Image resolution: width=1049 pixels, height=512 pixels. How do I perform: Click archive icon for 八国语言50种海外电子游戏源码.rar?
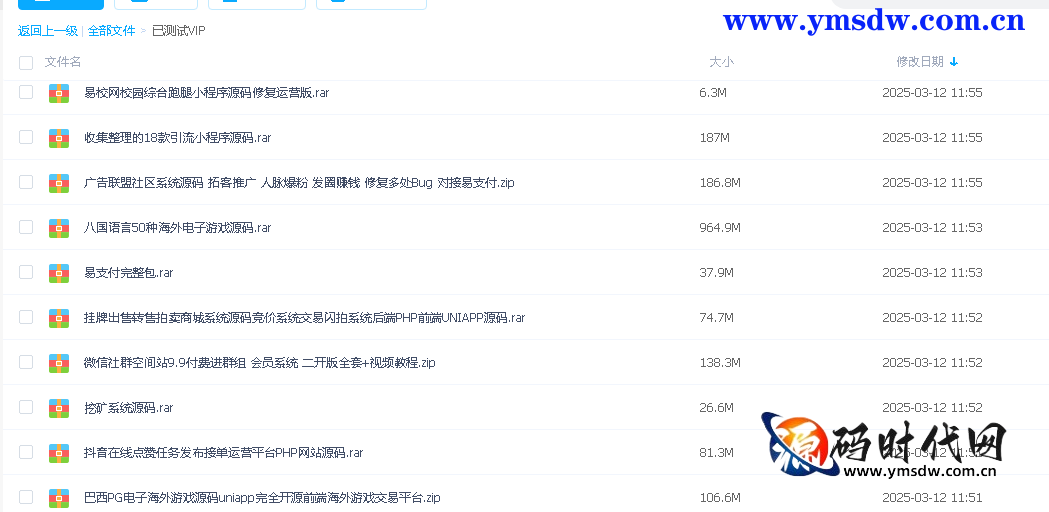[x=59, y=228]
